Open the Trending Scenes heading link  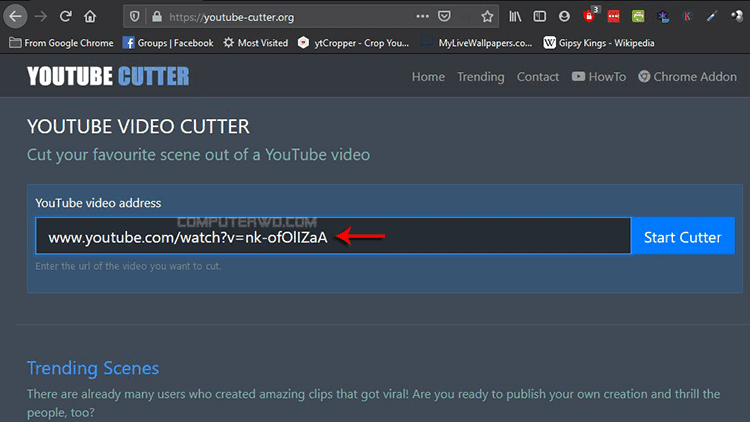tap(93, 368)
